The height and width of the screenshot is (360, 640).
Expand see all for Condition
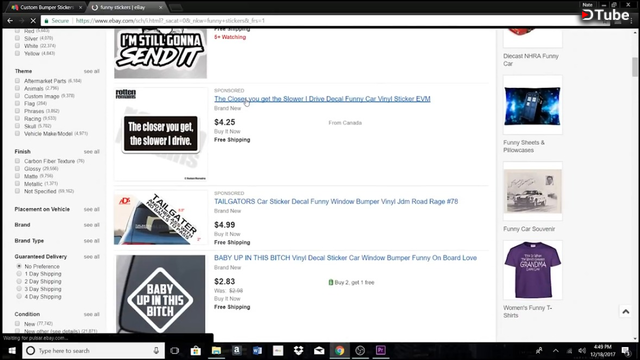[91, 314]
